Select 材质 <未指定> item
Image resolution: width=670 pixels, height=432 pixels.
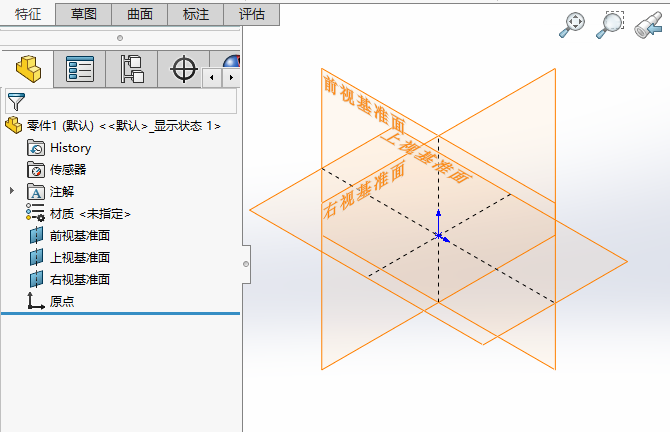click(x=90, y=214)
